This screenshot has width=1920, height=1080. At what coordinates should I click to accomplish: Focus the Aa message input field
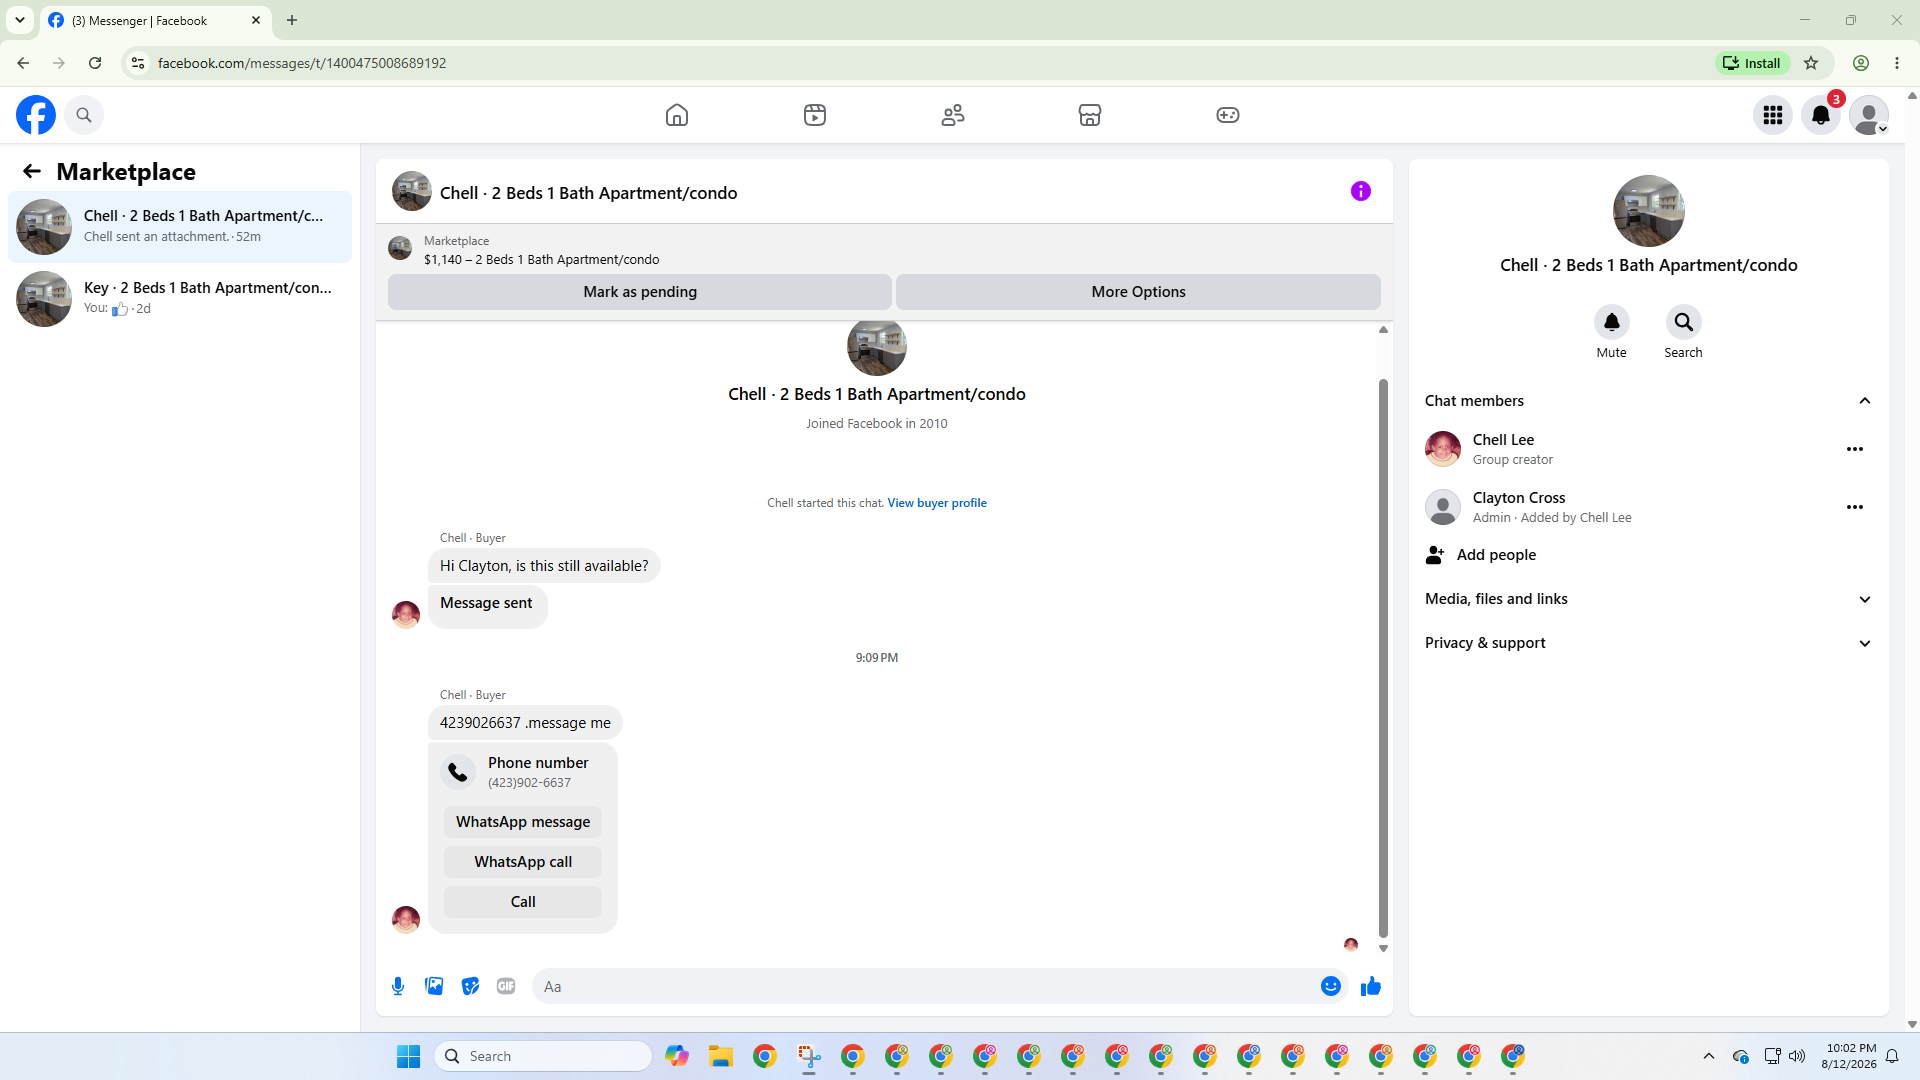pos(926,987)
